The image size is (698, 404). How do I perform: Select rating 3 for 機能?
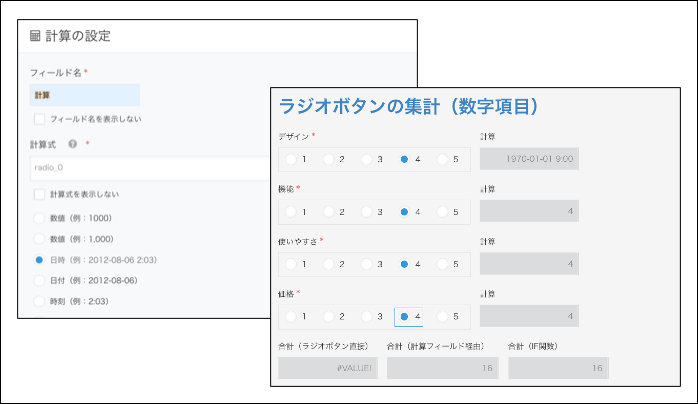pos(366,212)
